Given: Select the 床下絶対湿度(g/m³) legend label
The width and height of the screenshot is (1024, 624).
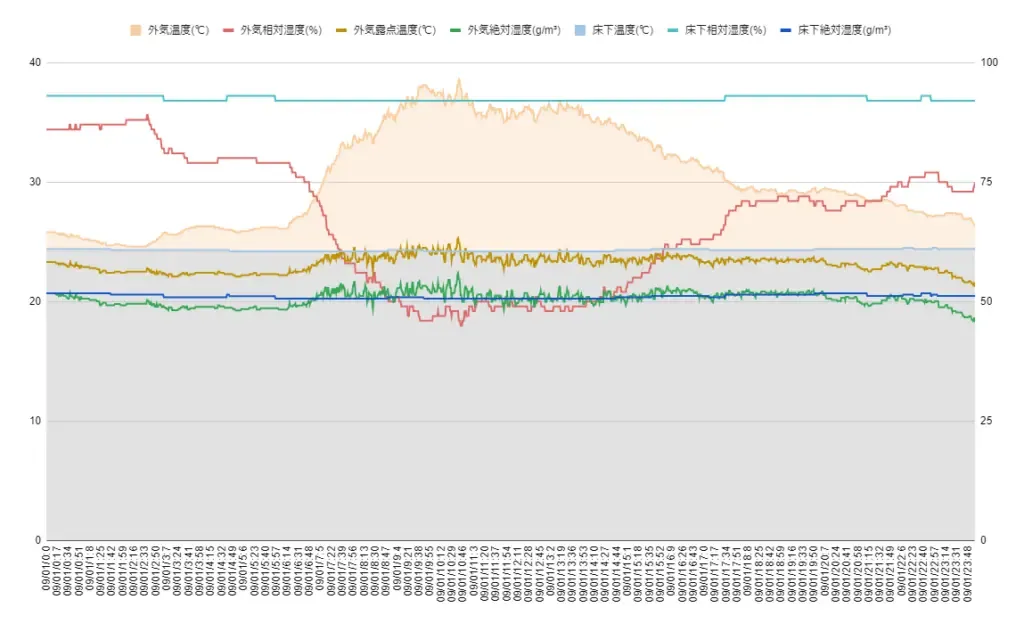Looking at the screenshot, I should point(844,30).
